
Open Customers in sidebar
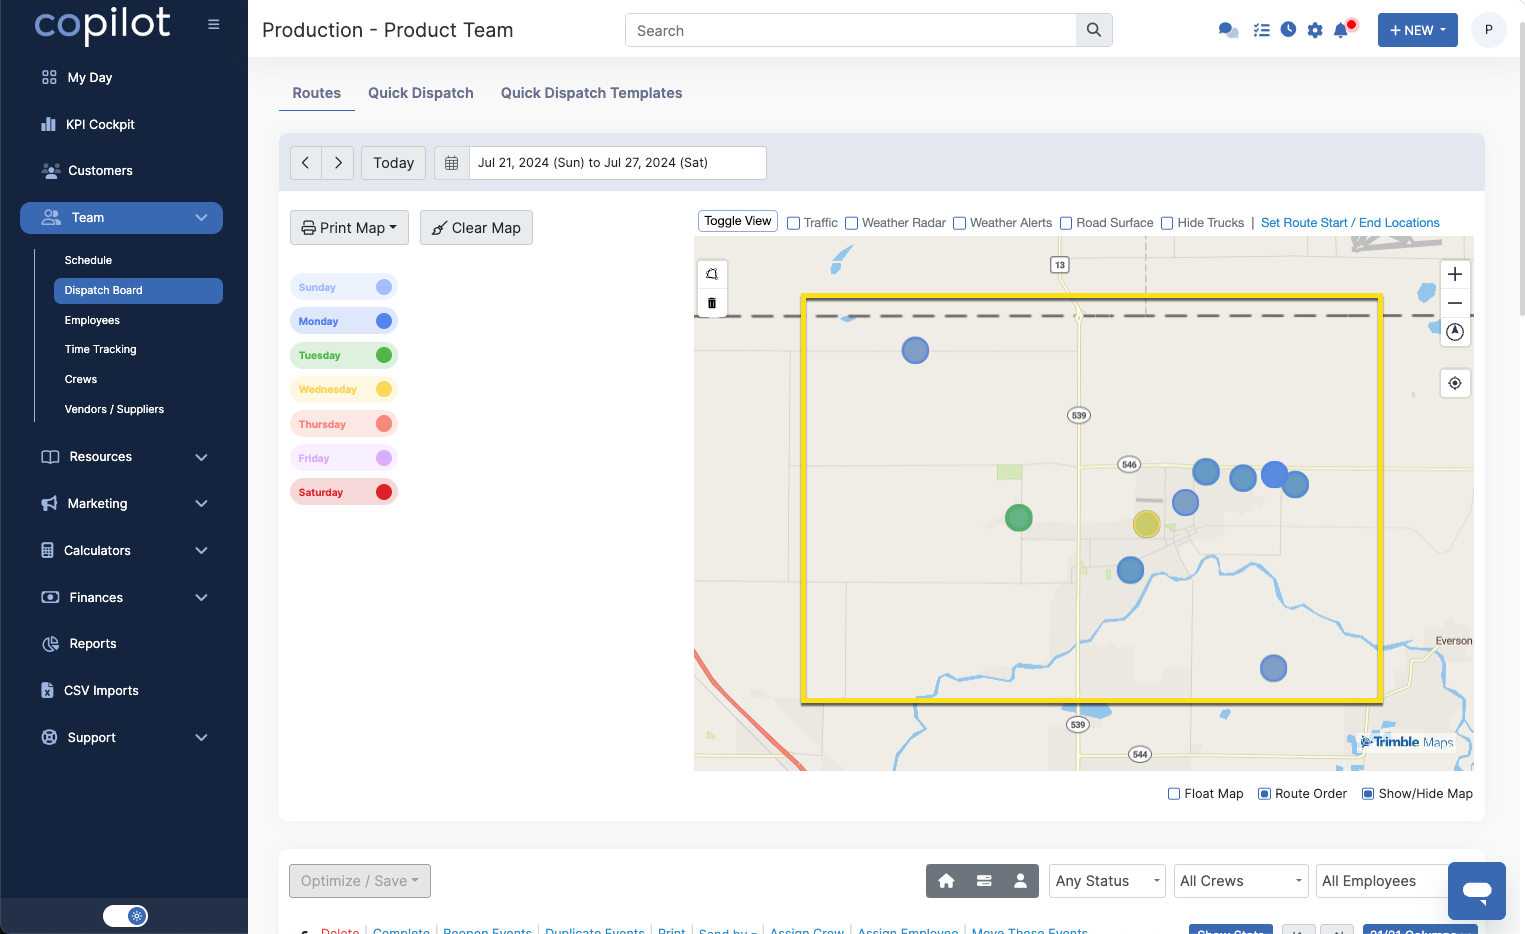(x=100, y=171)
